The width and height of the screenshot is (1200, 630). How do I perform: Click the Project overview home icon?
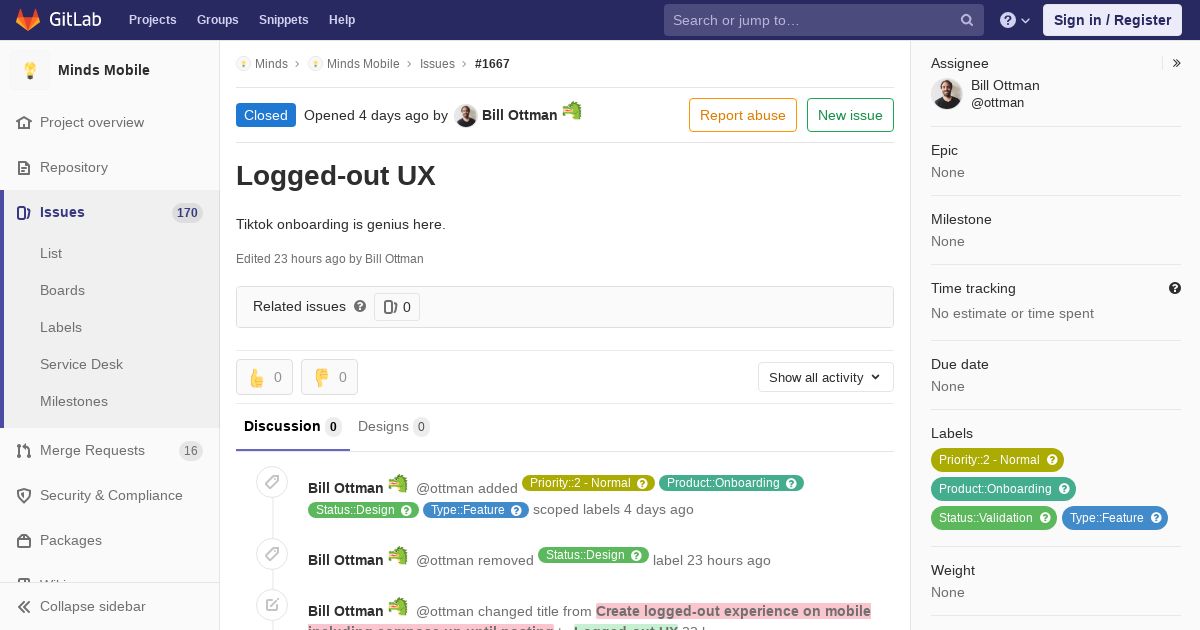tap(24, 122)
